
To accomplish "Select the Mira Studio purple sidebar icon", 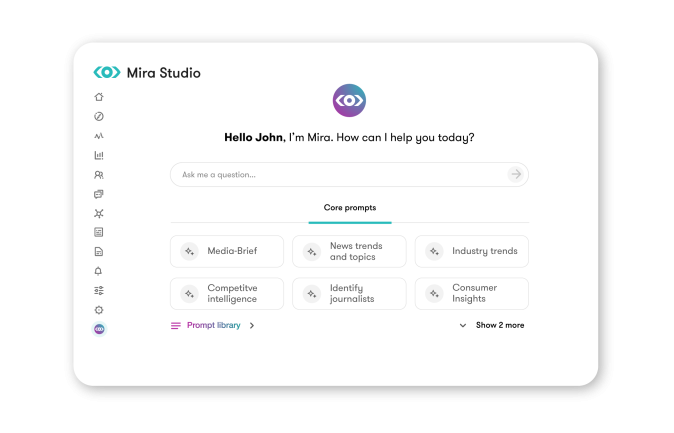I will 99,329.
